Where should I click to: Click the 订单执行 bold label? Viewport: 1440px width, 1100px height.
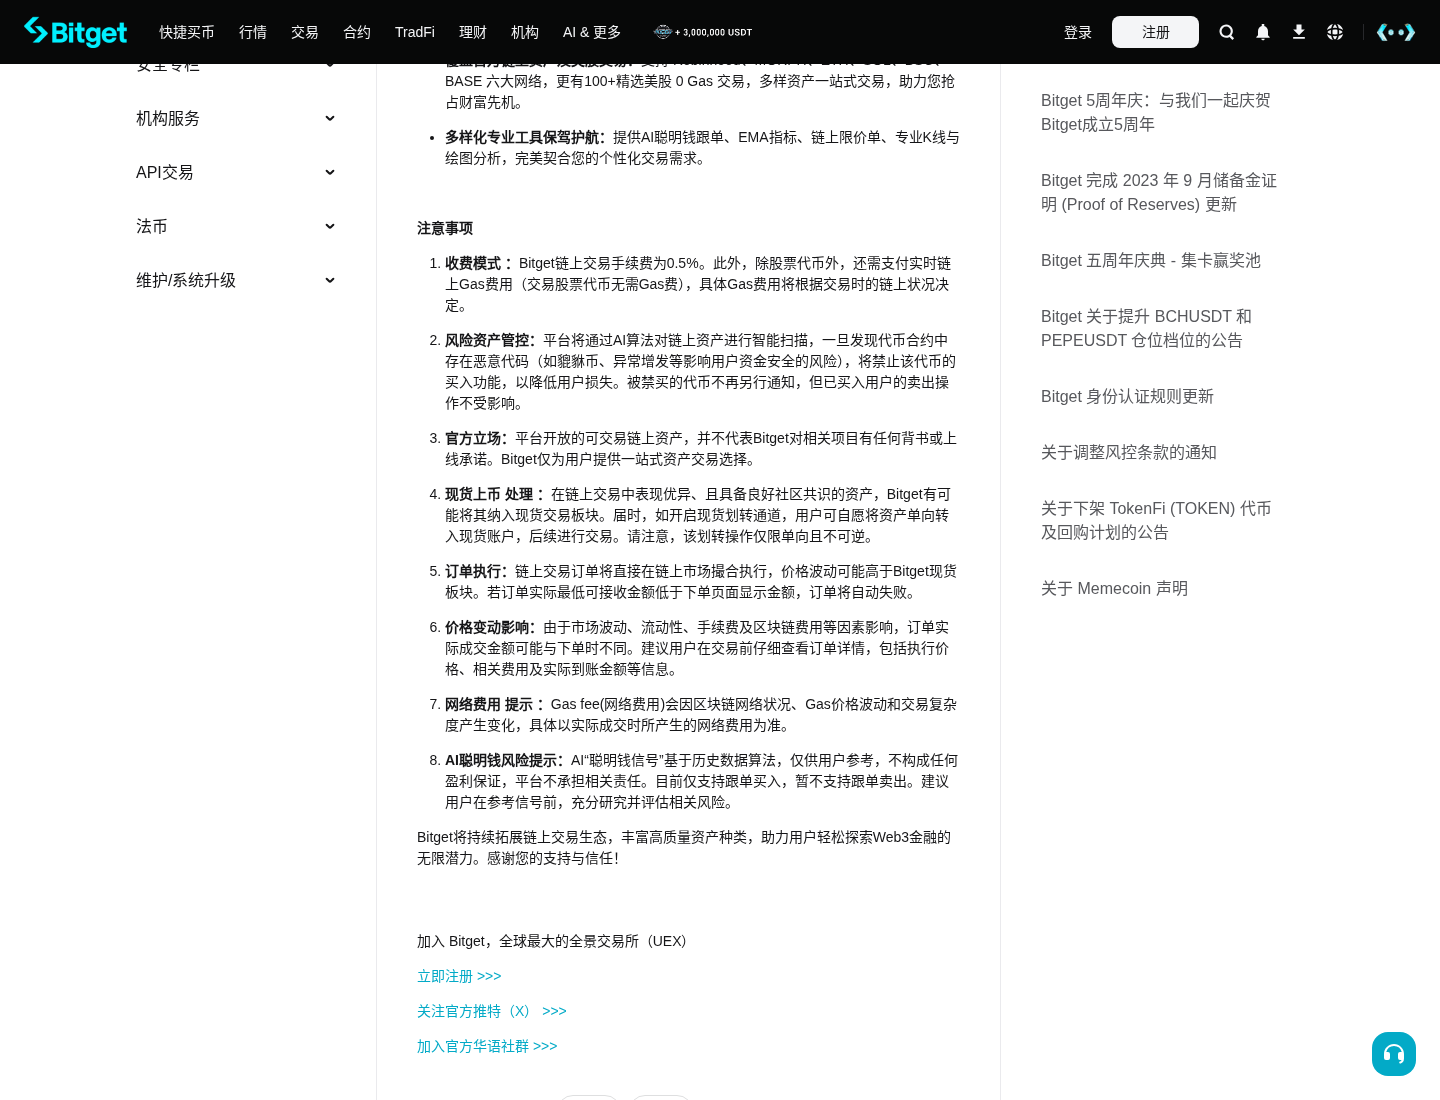tap(477, 571)
